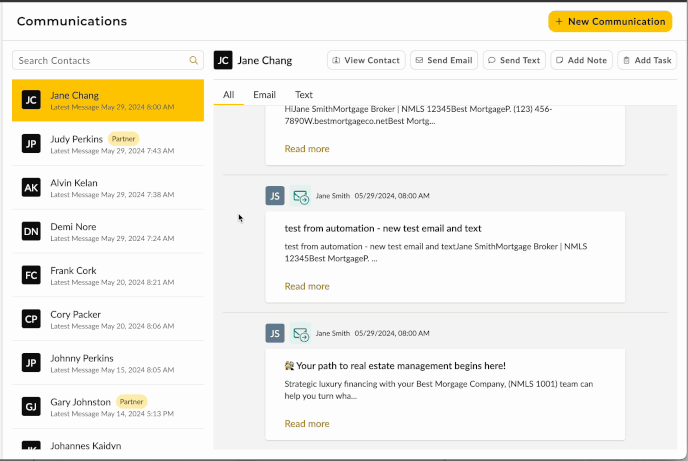
Task: Click Johnny Perkins' JP avatar icon
Action: point(31,363)
